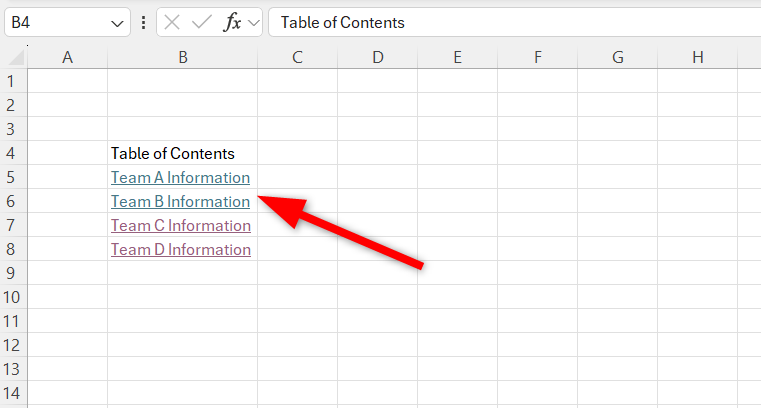Open the Team C Information link
The height and width of the screenshot is (408, 761).
point(180,226)
